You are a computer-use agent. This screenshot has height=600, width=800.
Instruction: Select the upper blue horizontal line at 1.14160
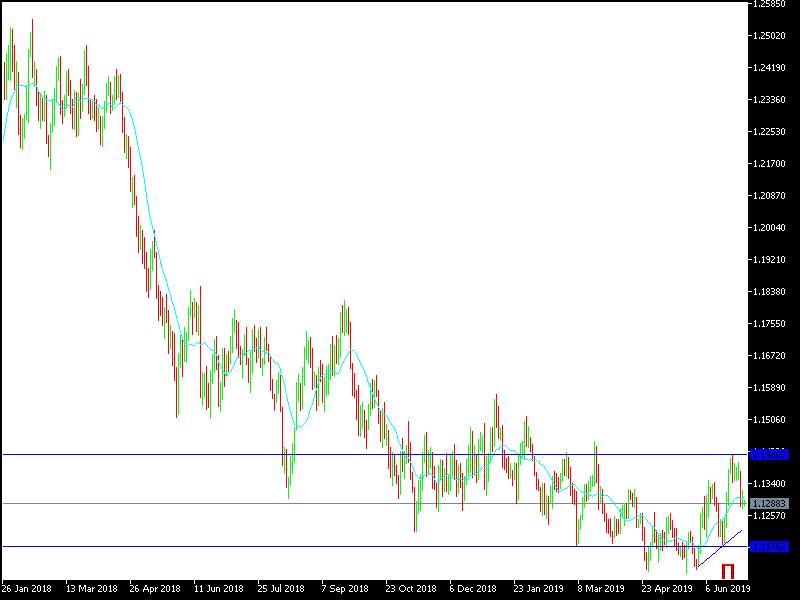point(375,454)
